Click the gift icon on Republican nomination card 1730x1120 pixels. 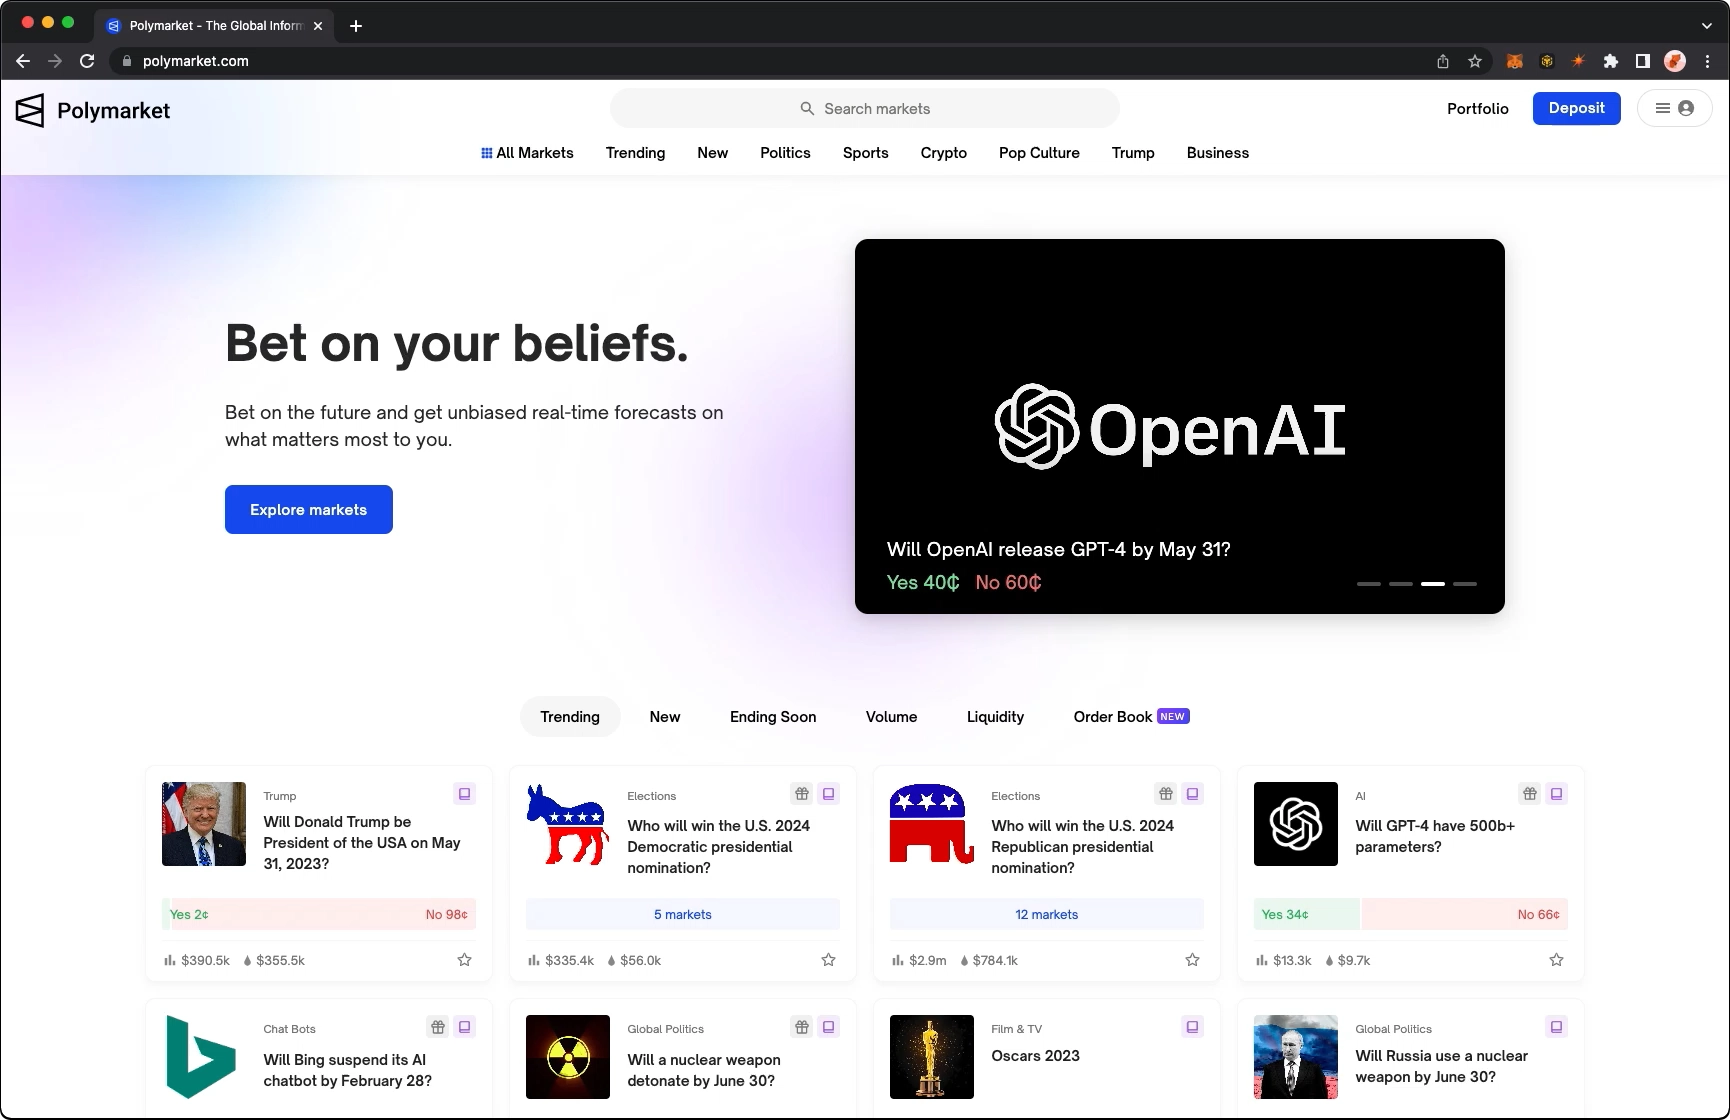(x=1166, y=794)
